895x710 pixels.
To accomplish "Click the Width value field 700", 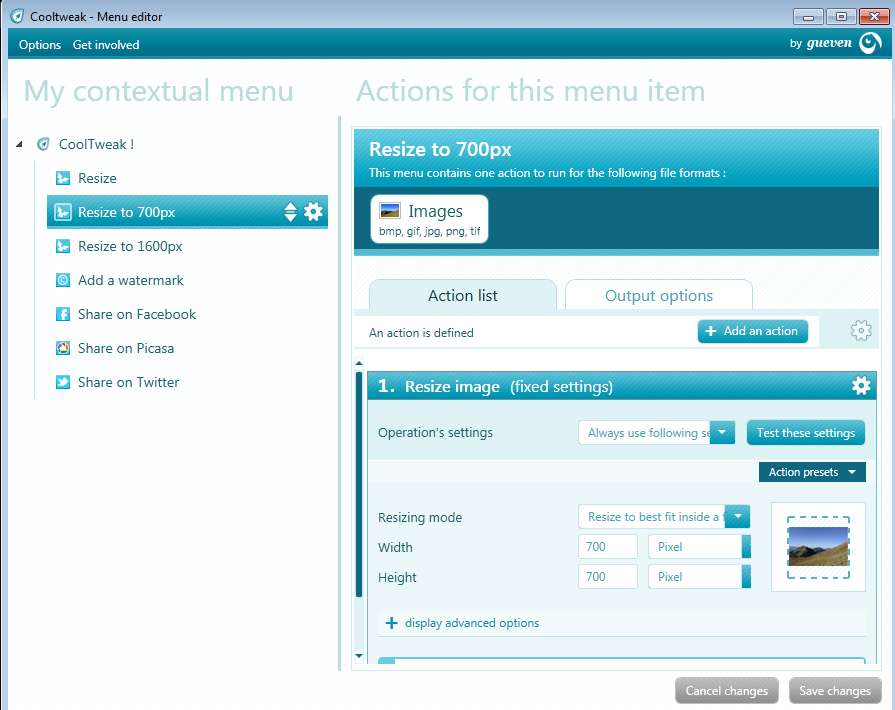I will click(607, 547).
